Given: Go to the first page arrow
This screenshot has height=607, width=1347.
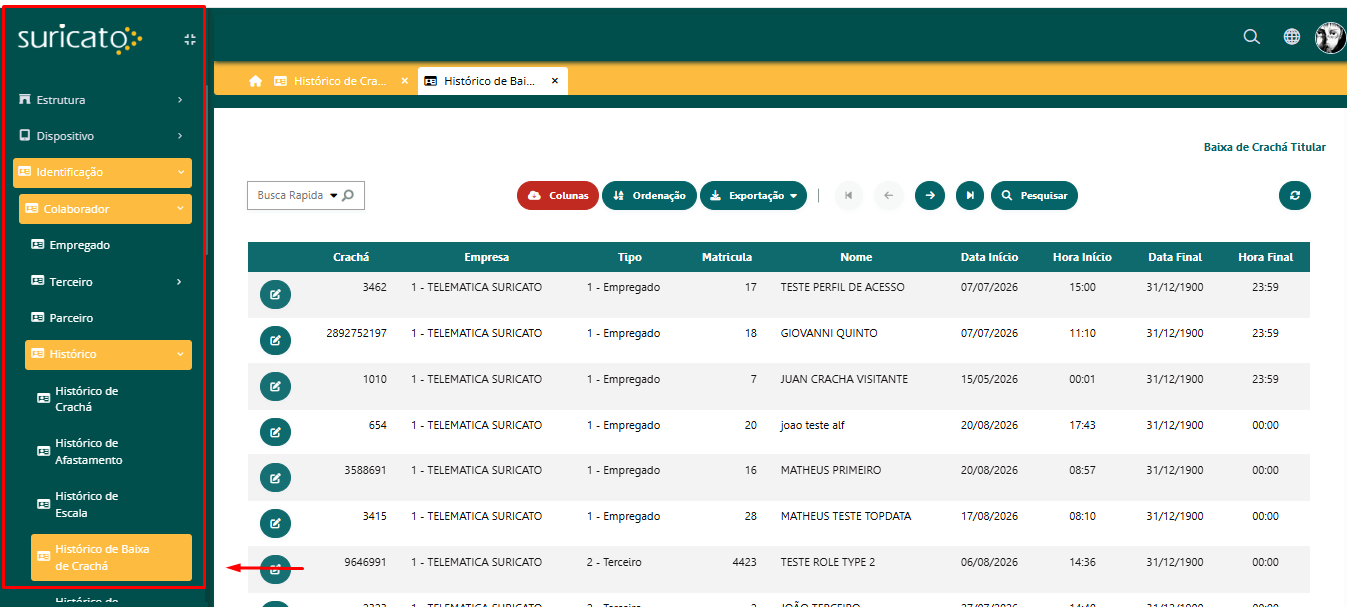Looking at the screenshot, I should [848, 196].
